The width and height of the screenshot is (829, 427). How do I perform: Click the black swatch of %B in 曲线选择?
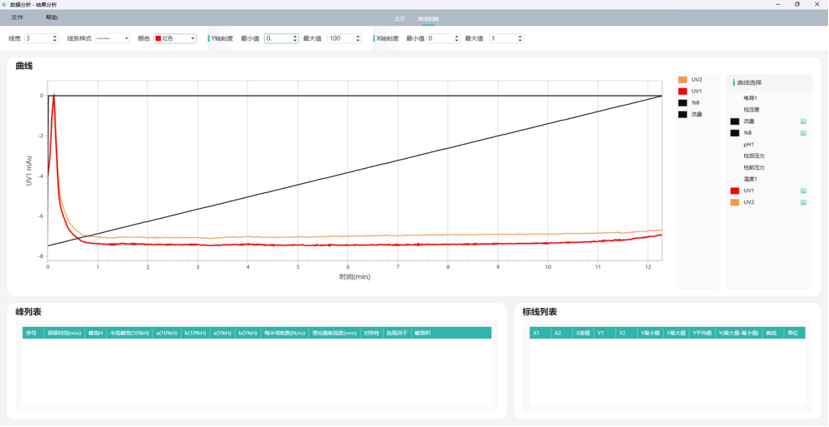[x=734, y=133]
